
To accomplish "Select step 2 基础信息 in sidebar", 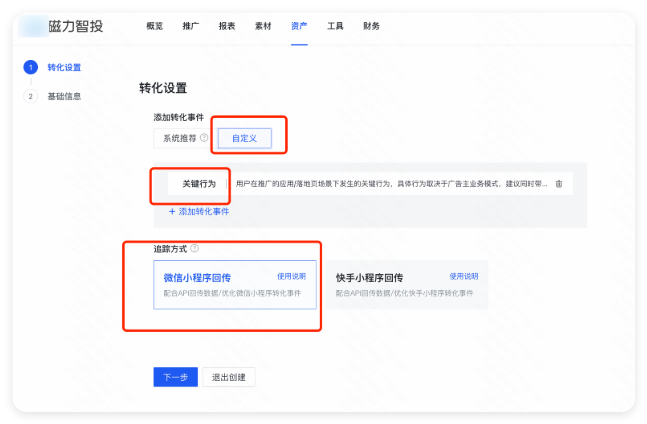I will tap(52, 96).
